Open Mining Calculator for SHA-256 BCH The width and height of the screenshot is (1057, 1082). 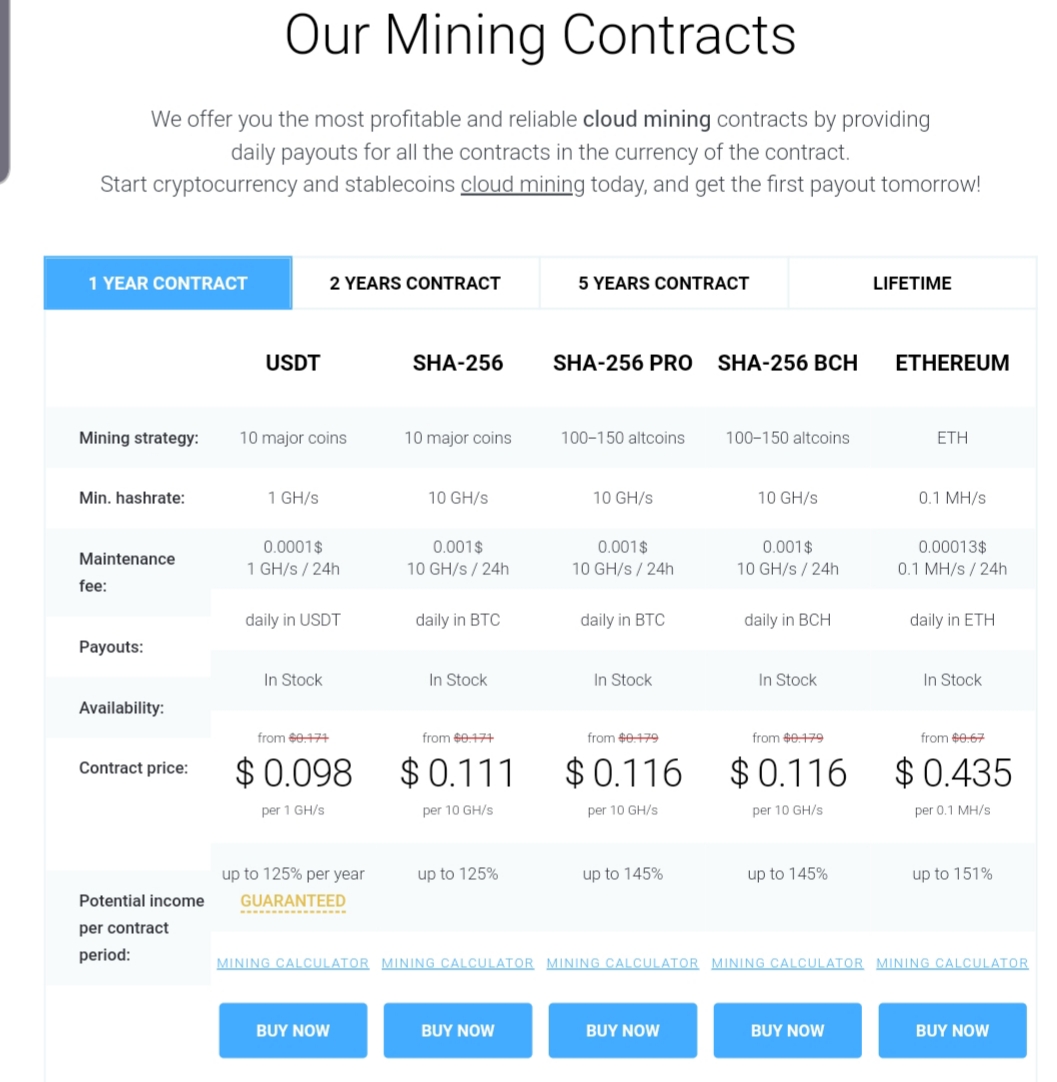coord(787,963)
